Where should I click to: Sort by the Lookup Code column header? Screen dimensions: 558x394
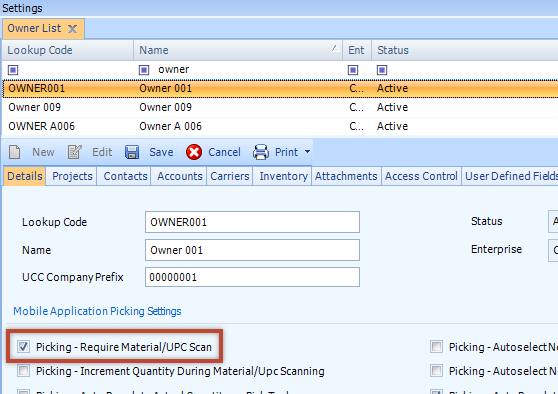pyautogui.click(x=68, y=50)
